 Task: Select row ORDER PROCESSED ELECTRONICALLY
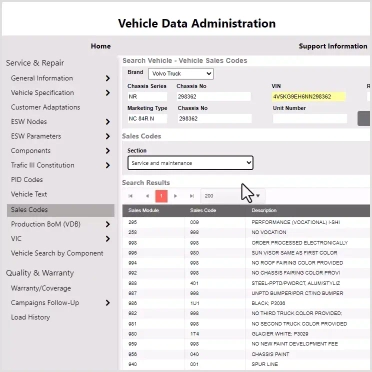point(246,243)
